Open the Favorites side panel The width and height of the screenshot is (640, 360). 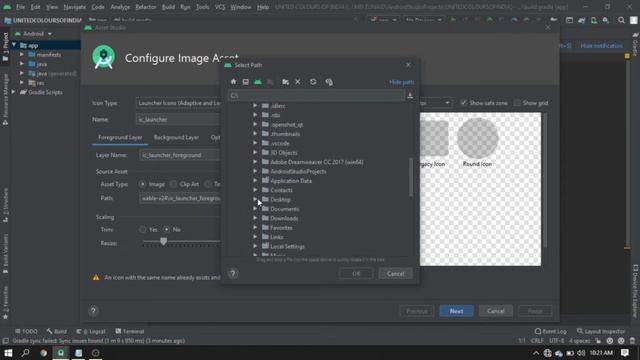pos(5,302)
